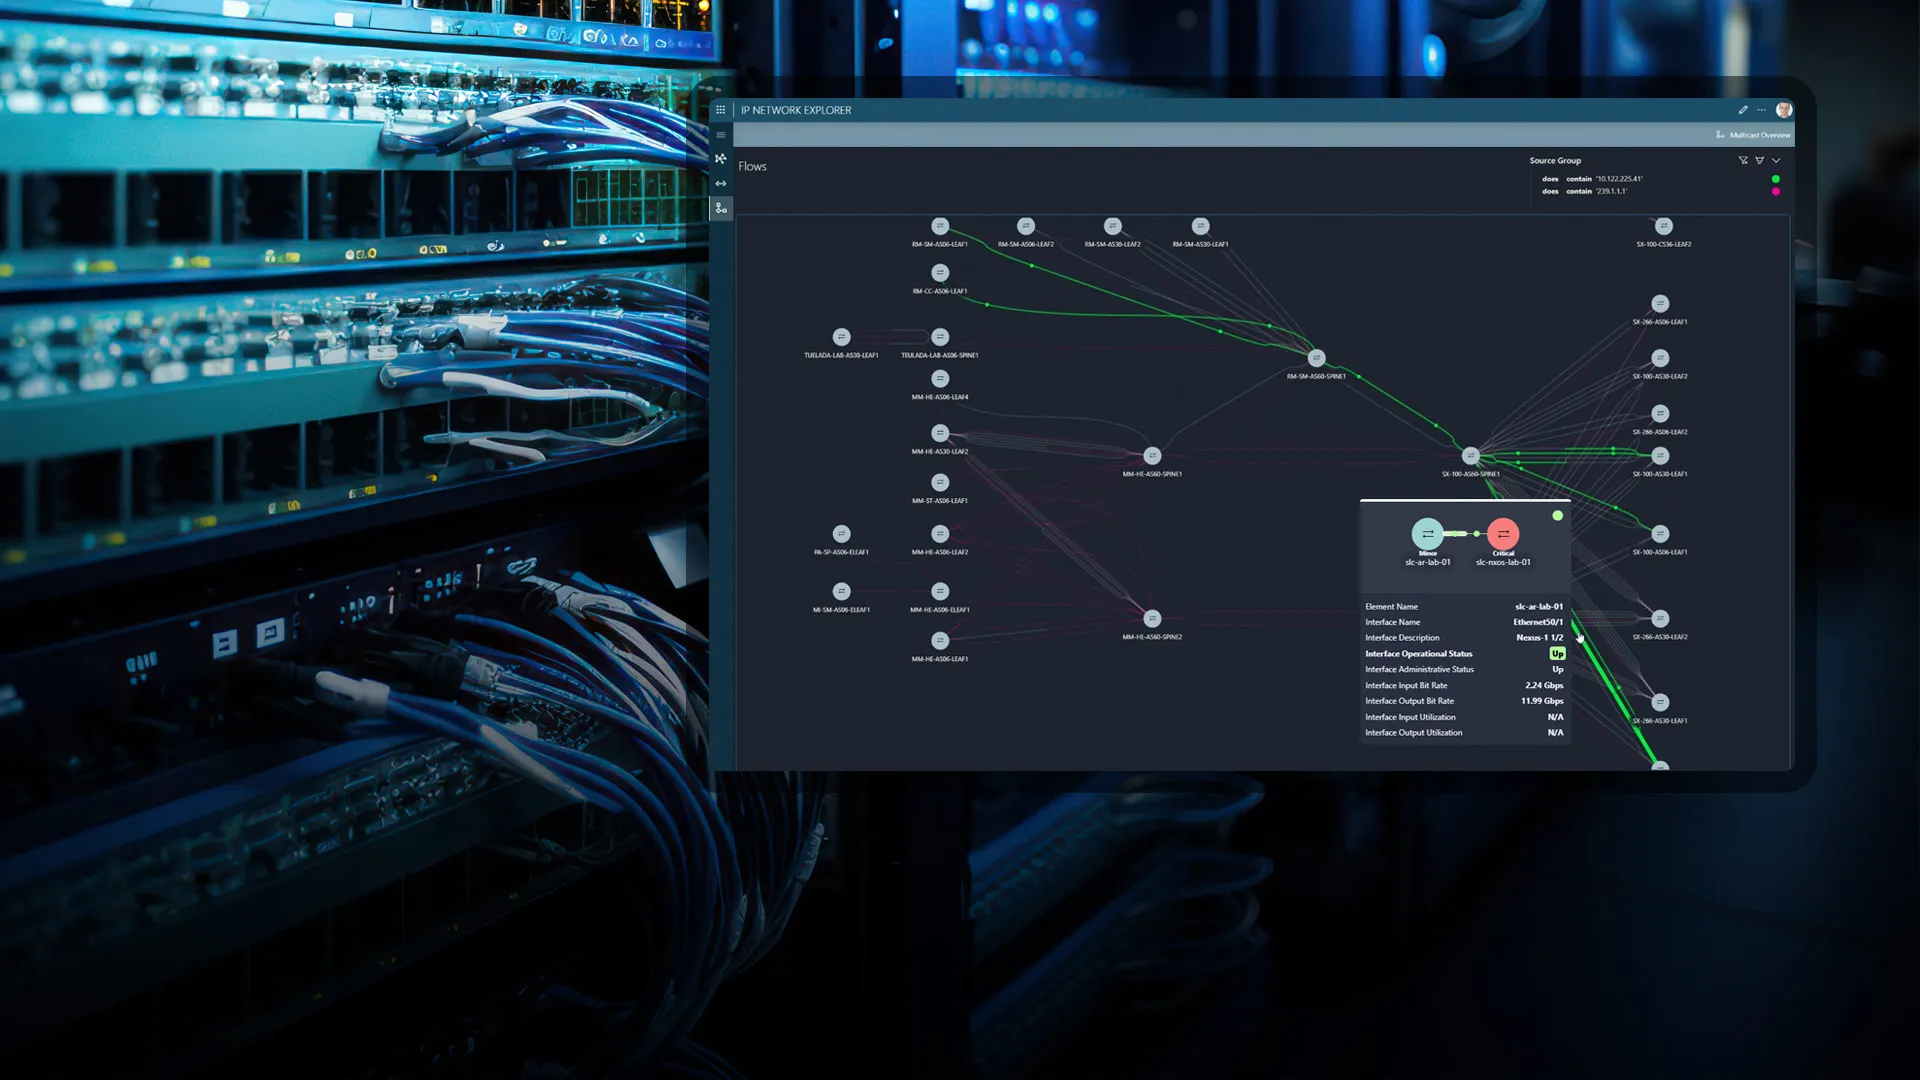
Task: Select the TUXLADA-LAB-AS06-SPINE1 node
Action: tap(940, 337)
